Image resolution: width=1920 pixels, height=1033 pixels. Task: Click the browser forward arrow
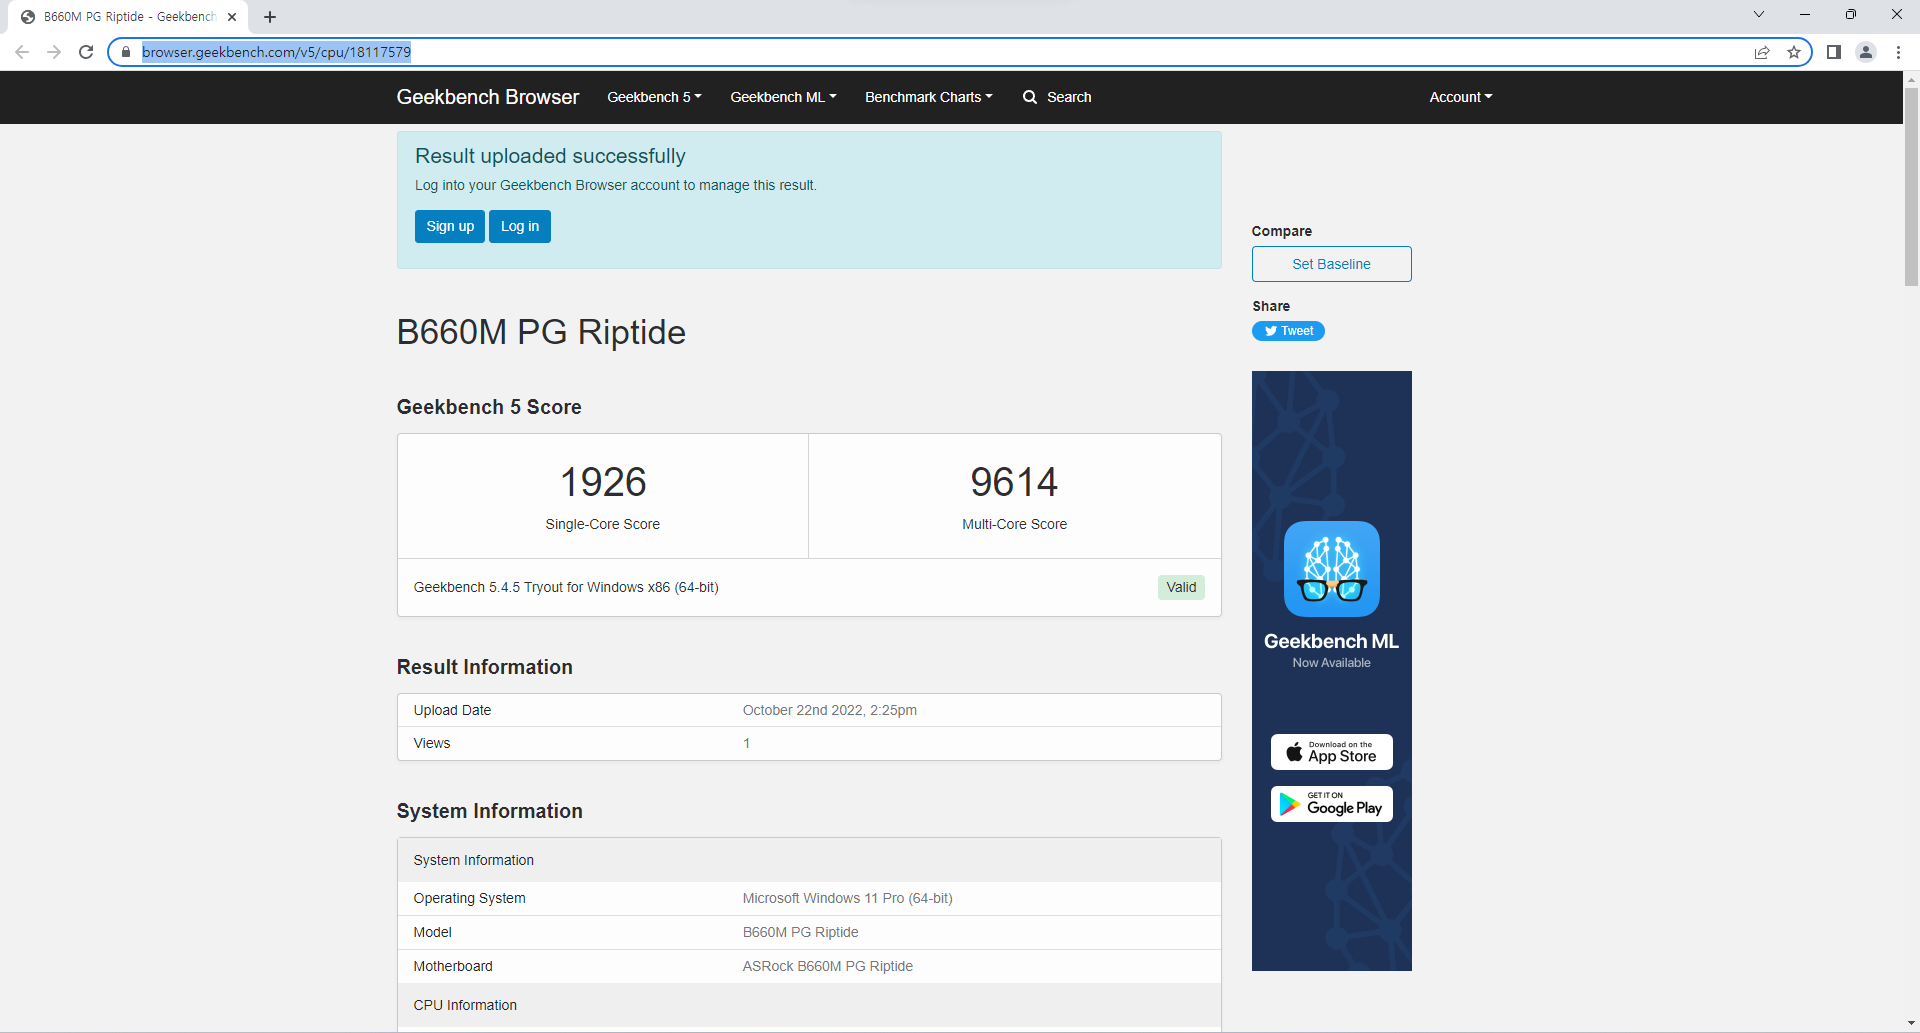pos(54,52)
